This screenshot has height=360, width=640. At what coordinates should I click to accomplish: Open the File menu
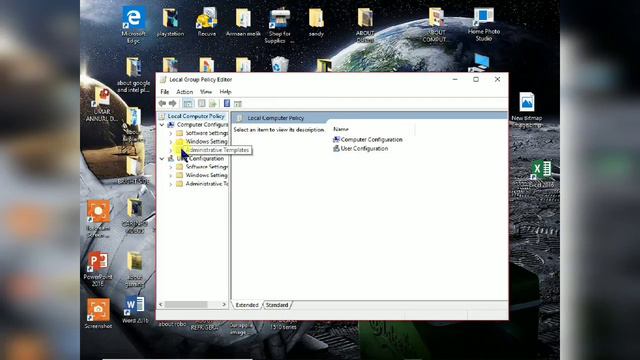tap(164, 92)
